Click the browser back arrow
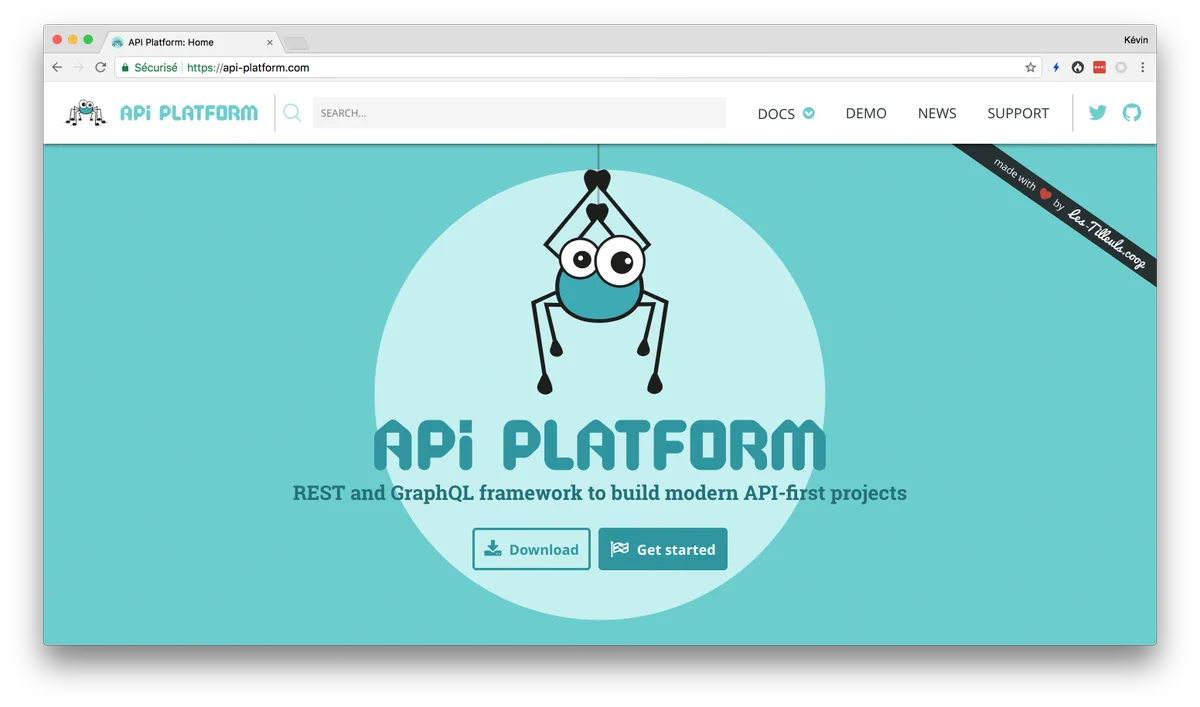 [x=57, y=67]
